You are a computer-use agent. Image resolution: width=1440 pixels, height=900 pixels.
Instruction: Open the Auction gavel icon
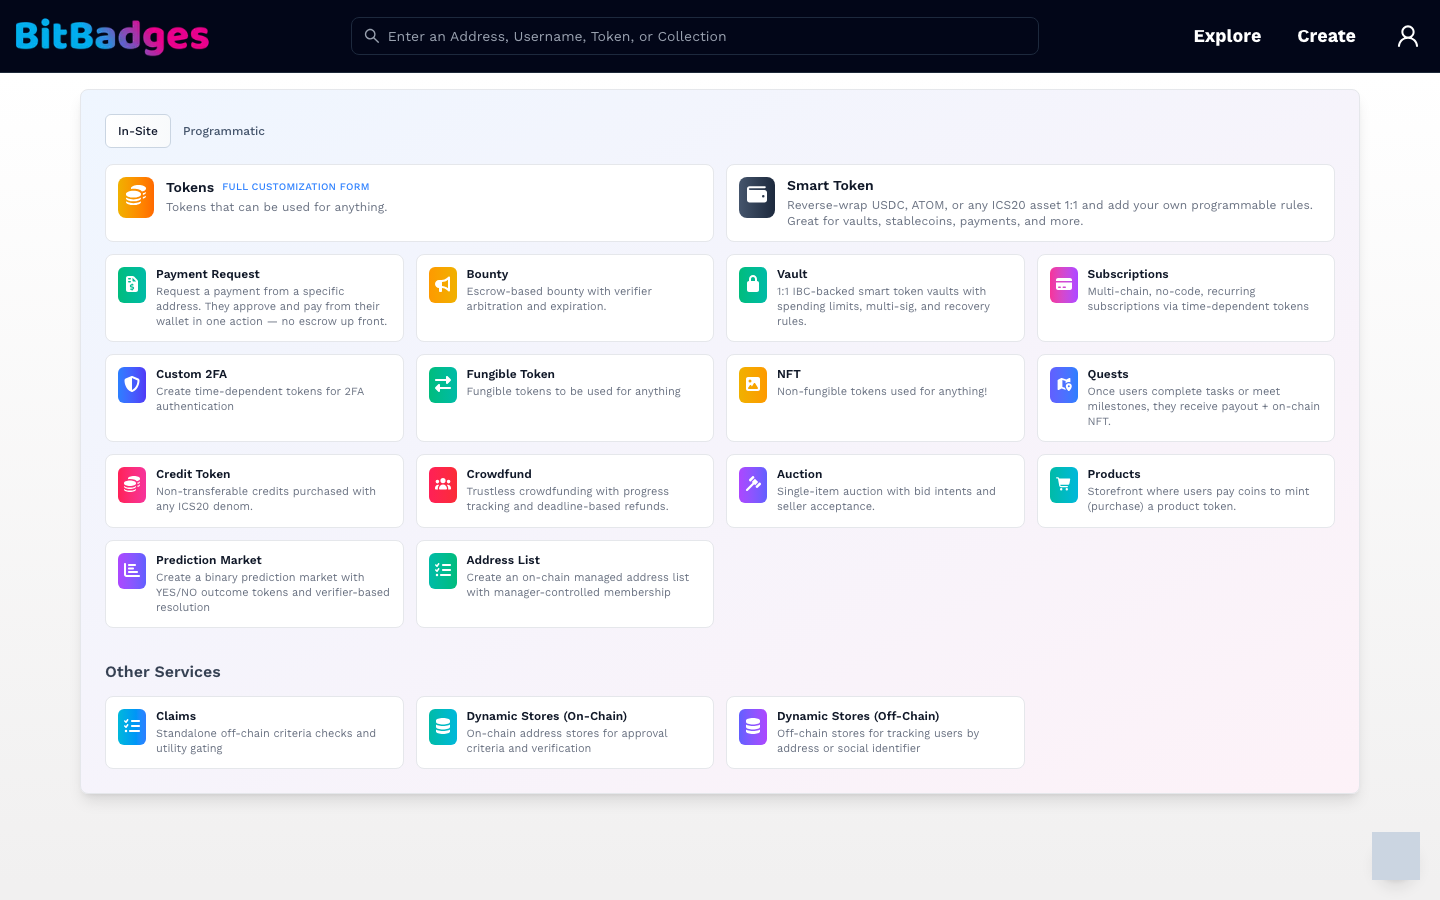(753, 485)
